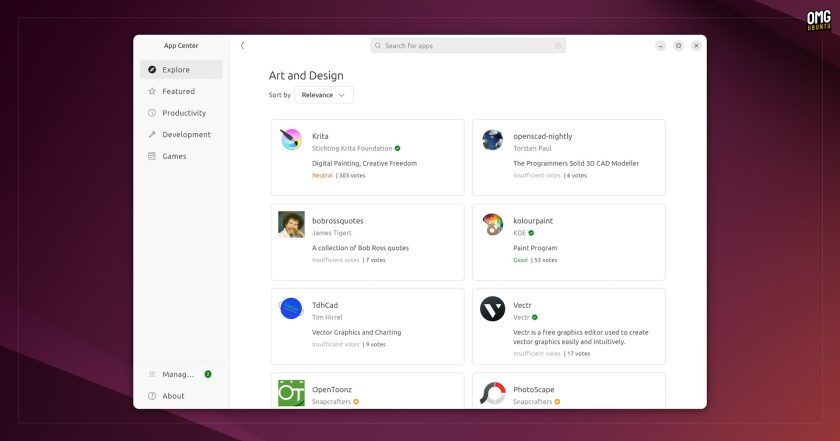
Task: Maximize the App Center window
Action: click(678, 46)
